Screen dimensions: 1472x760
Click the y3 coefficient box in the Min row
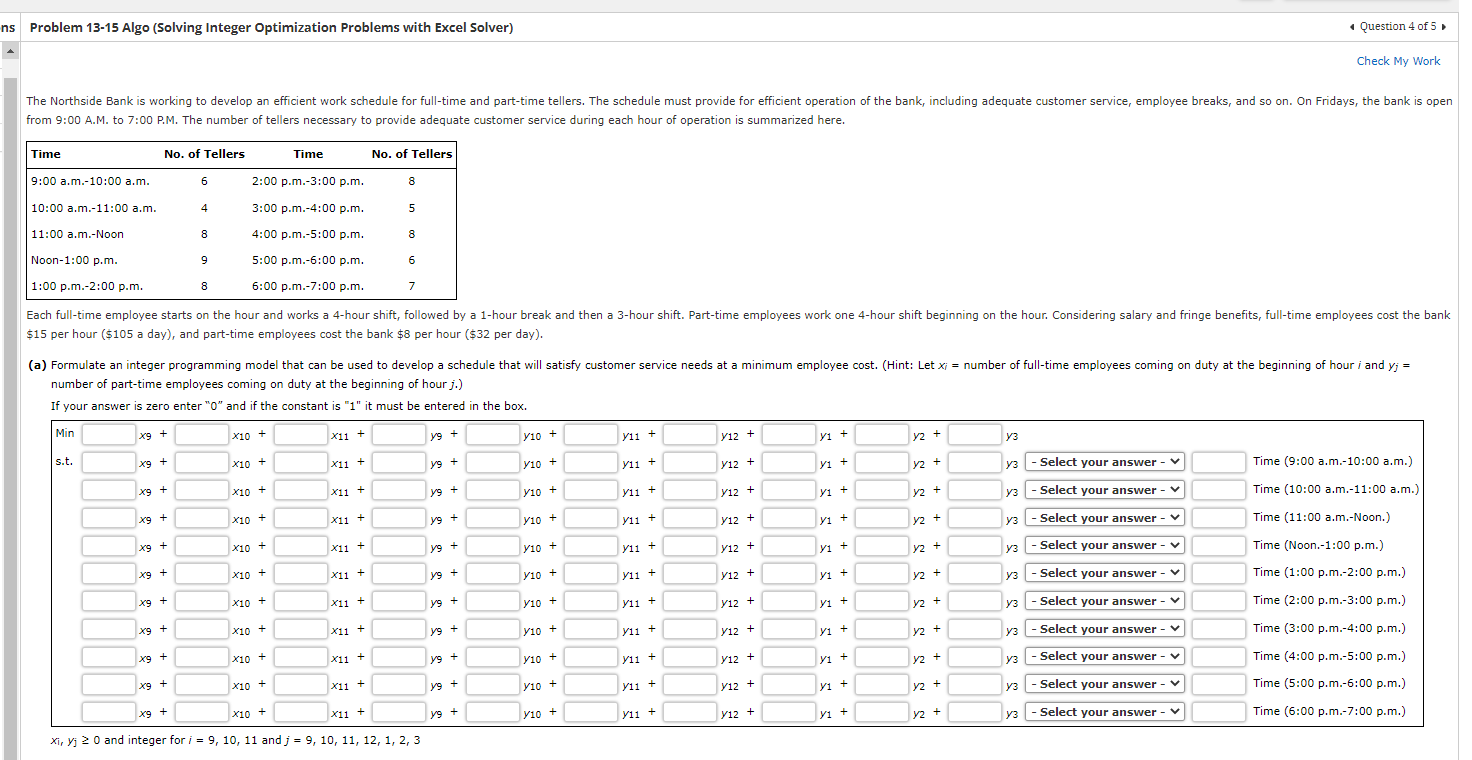pos(973,432)
